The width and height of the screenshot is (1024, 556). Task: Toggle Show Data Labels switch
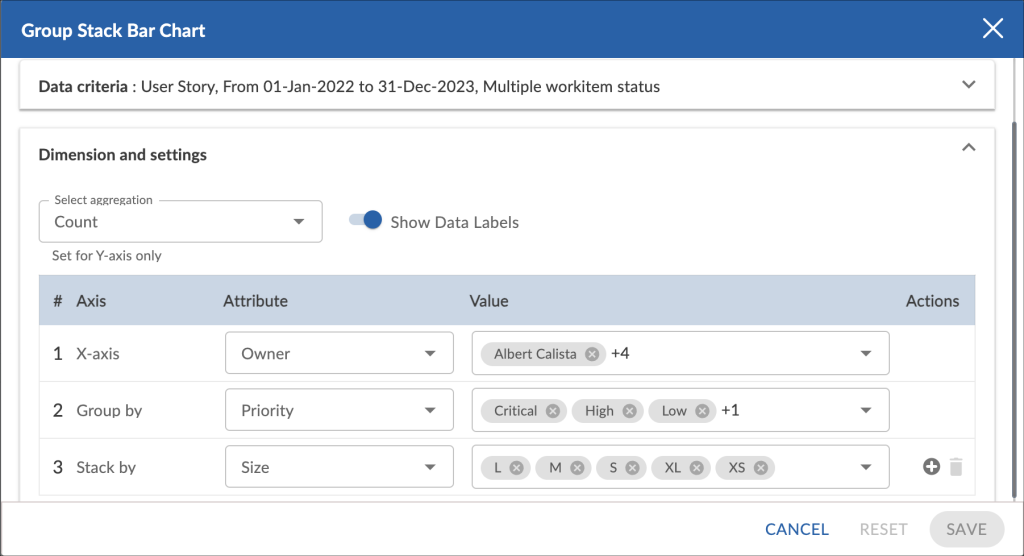point(365,222)
